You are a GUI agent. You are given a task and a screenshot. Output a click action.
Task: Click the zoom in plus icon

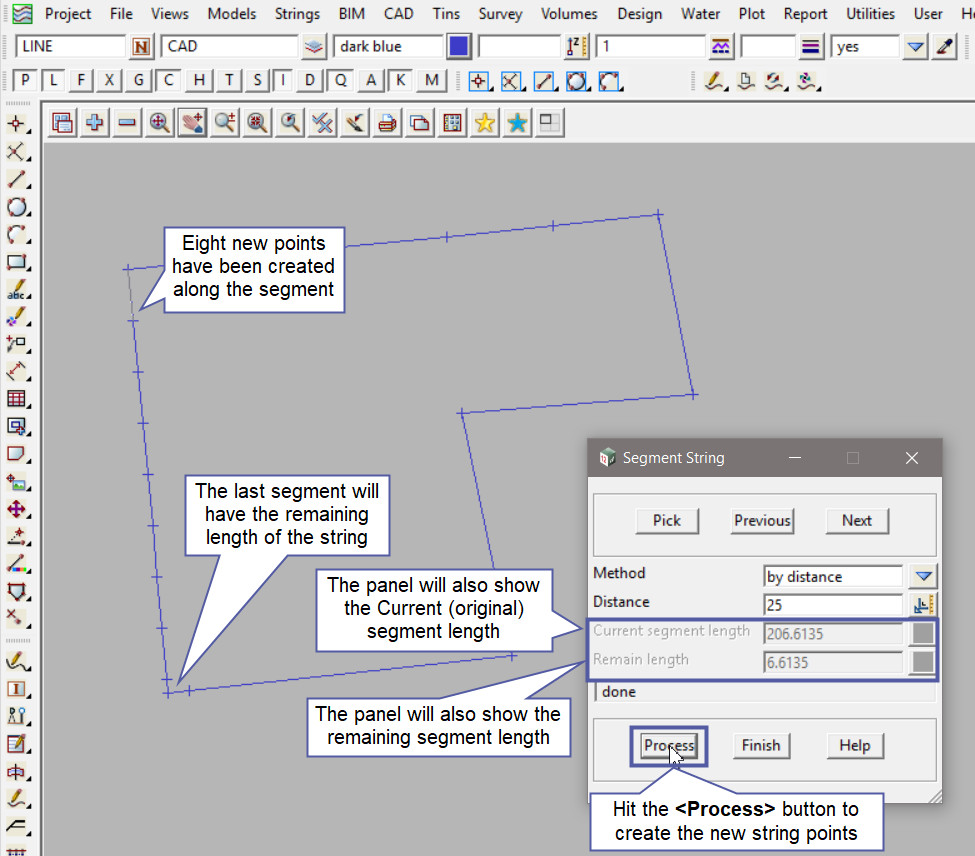[x=95, y=123]
